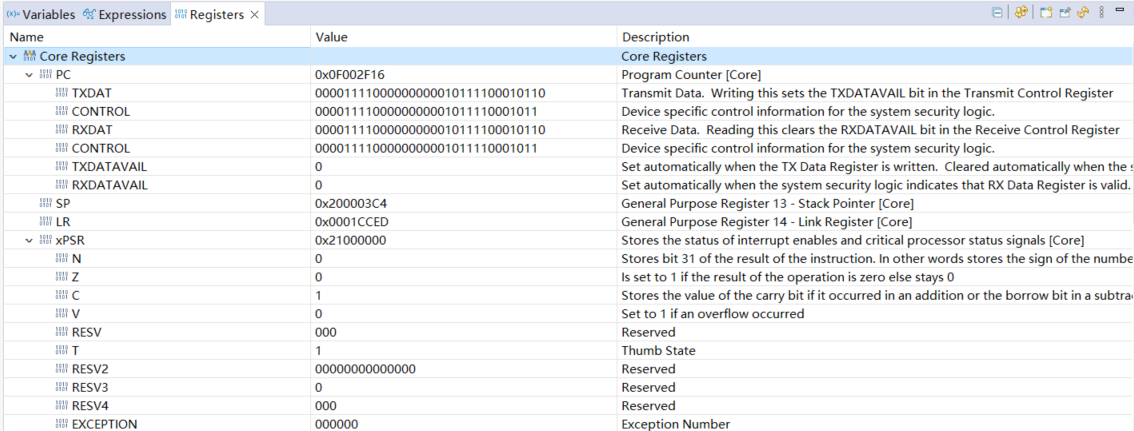Collapse the Core Registers group
The width and height of the screenshot is (1134, 431).
[12, 57]
